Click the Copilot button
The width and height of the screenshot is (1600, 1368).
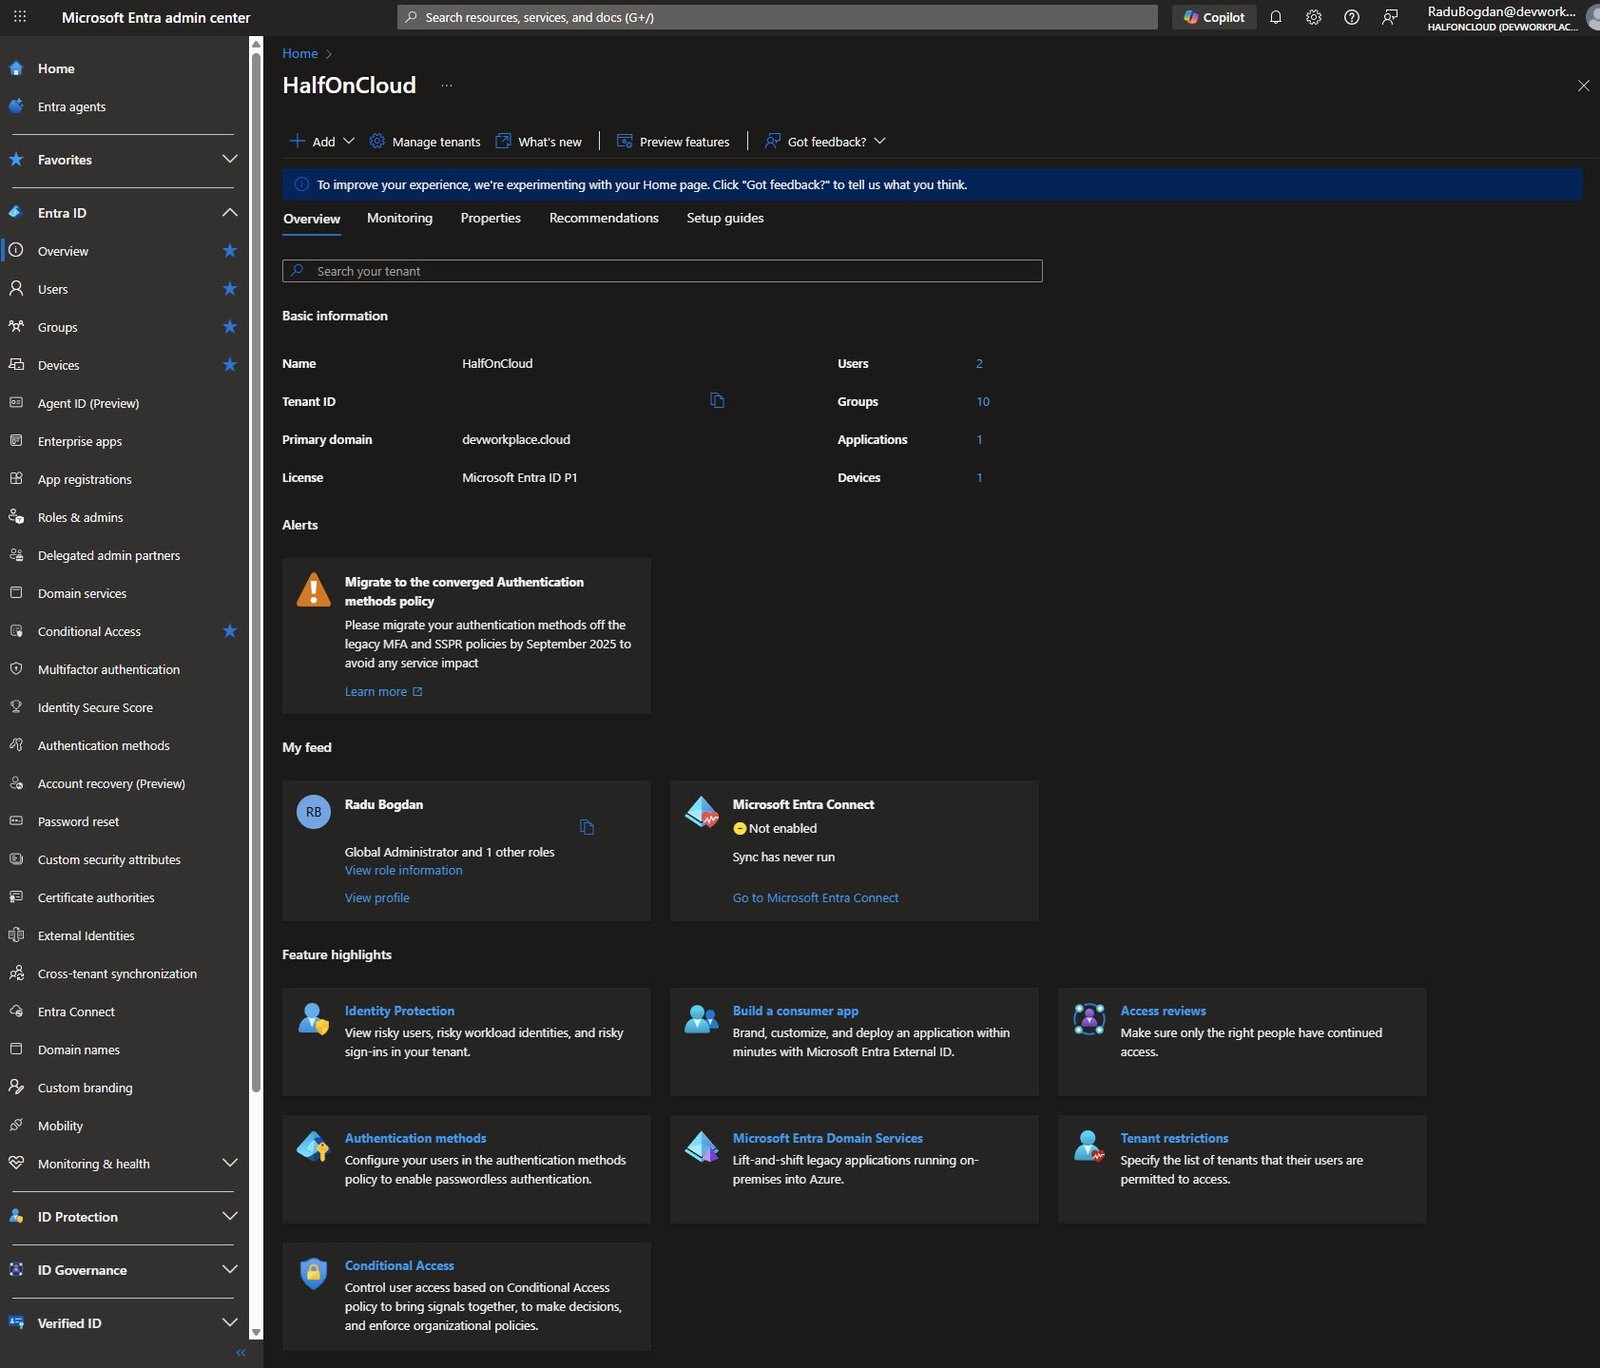1214,17
